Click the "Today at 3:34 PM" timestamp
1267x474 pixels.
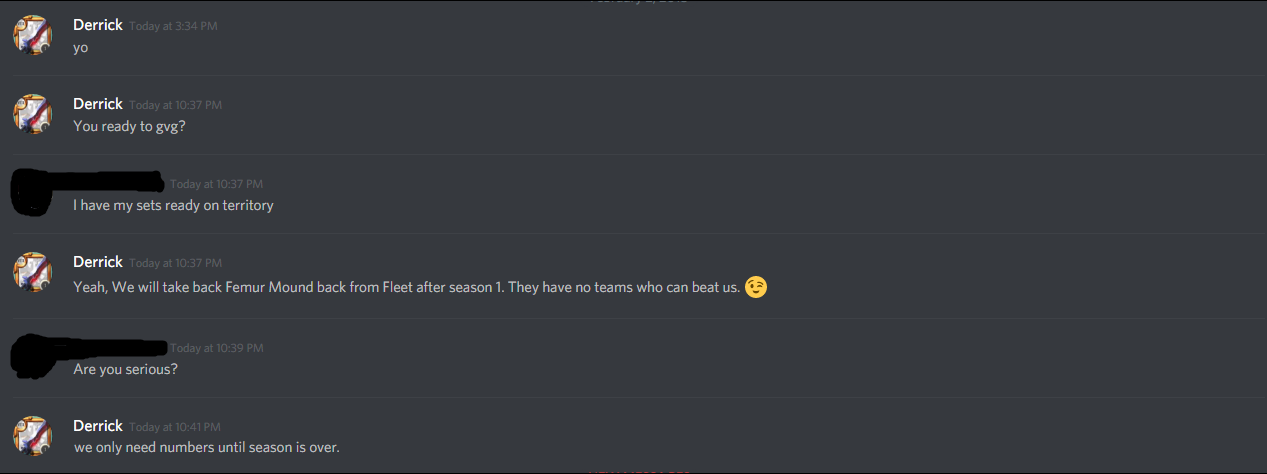[173, 26]
